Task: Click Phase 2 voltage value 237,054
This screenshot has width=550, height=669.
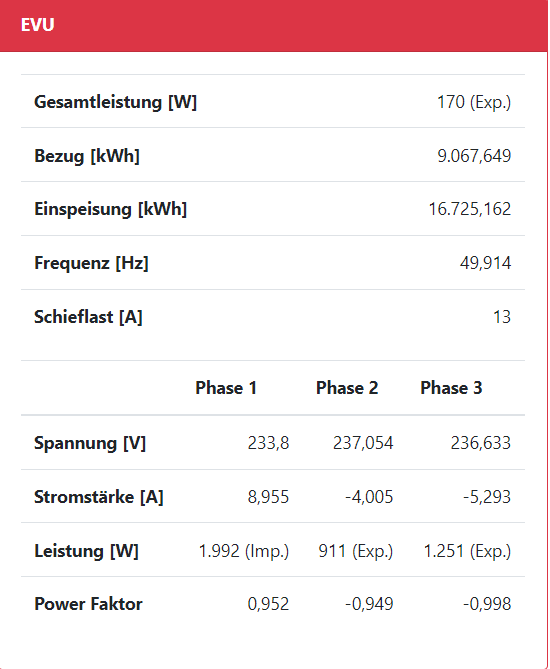Action: (x=363, y=443)
